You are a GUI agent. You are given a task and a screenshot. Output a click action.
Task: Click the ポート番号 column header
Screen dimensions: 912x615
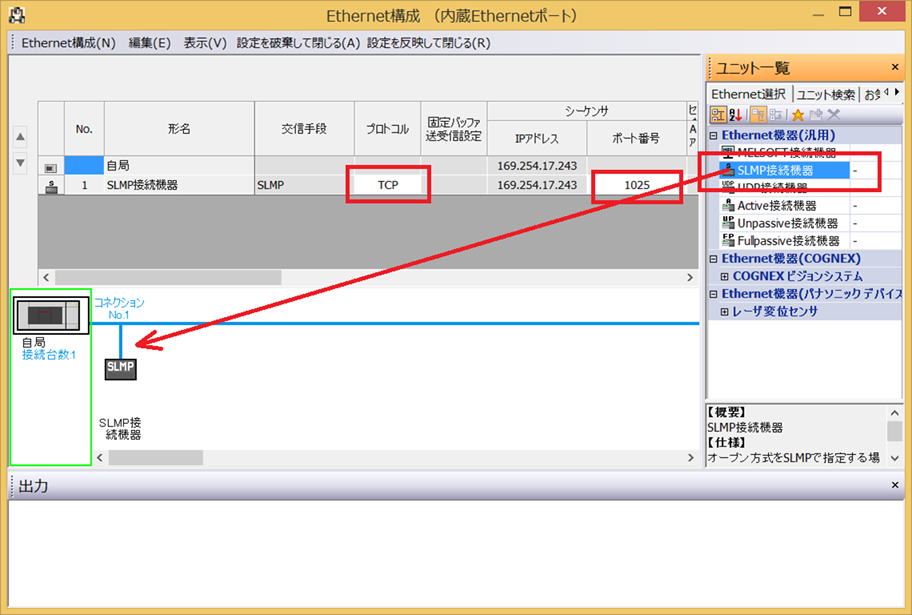coord(637,138)
